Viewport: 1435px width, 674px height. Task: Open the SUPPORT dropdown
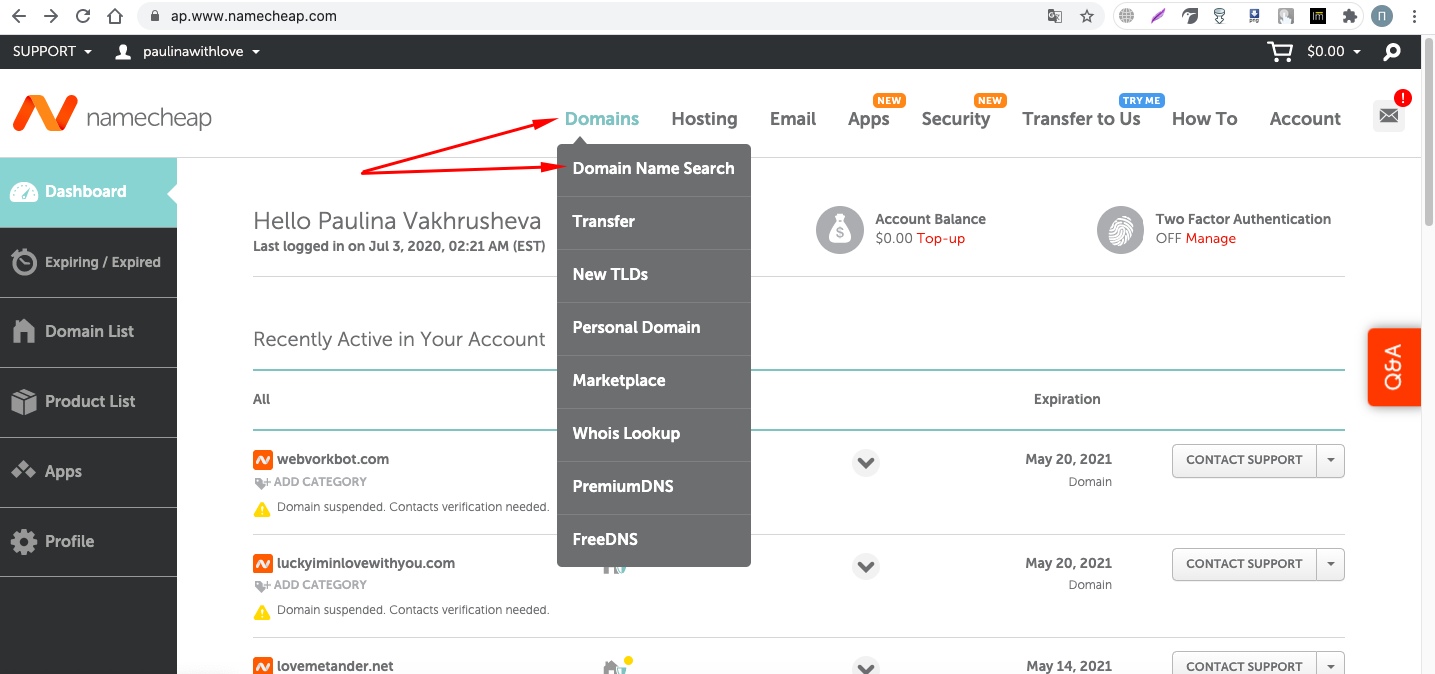pos(52,51)
